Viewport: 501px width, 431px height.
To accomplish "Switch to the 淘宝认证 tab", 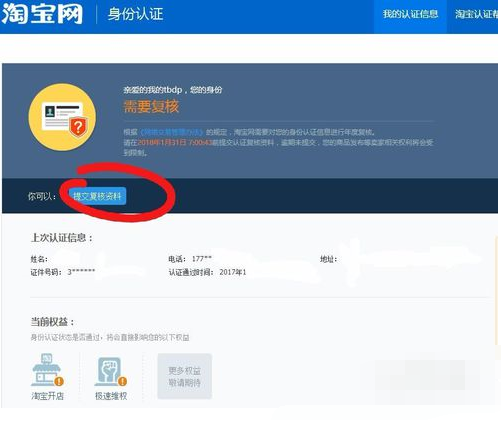I will [x=476, y=14].
